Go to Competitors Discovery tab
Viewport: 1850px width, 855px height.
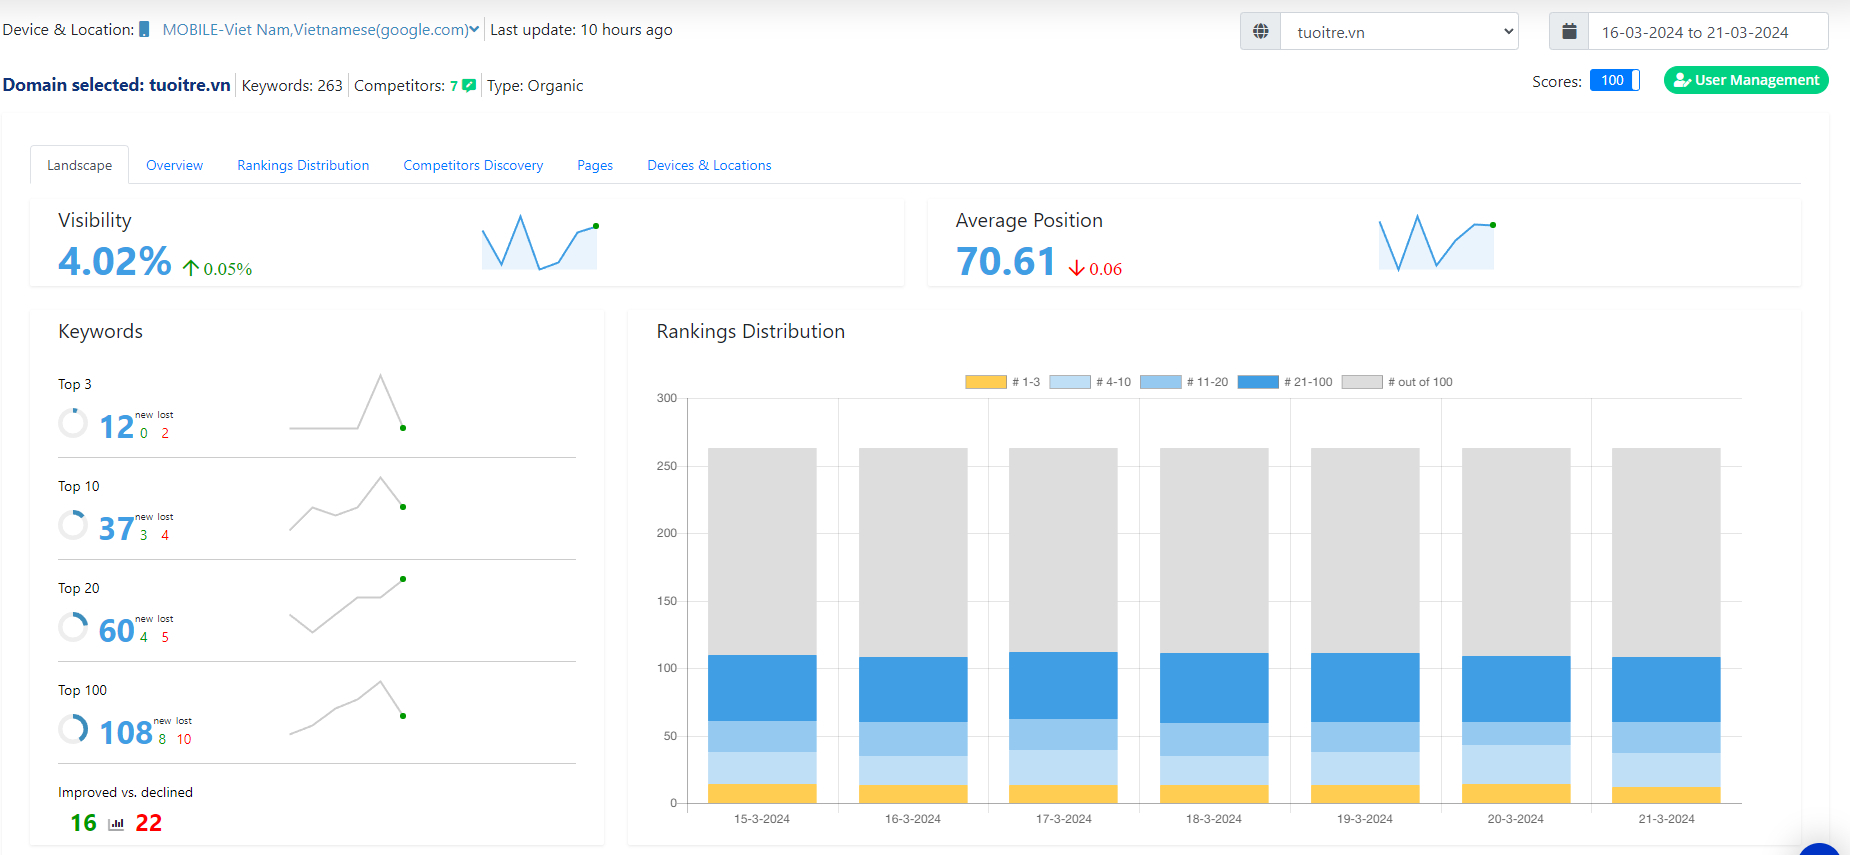click(x=473, y=165)
